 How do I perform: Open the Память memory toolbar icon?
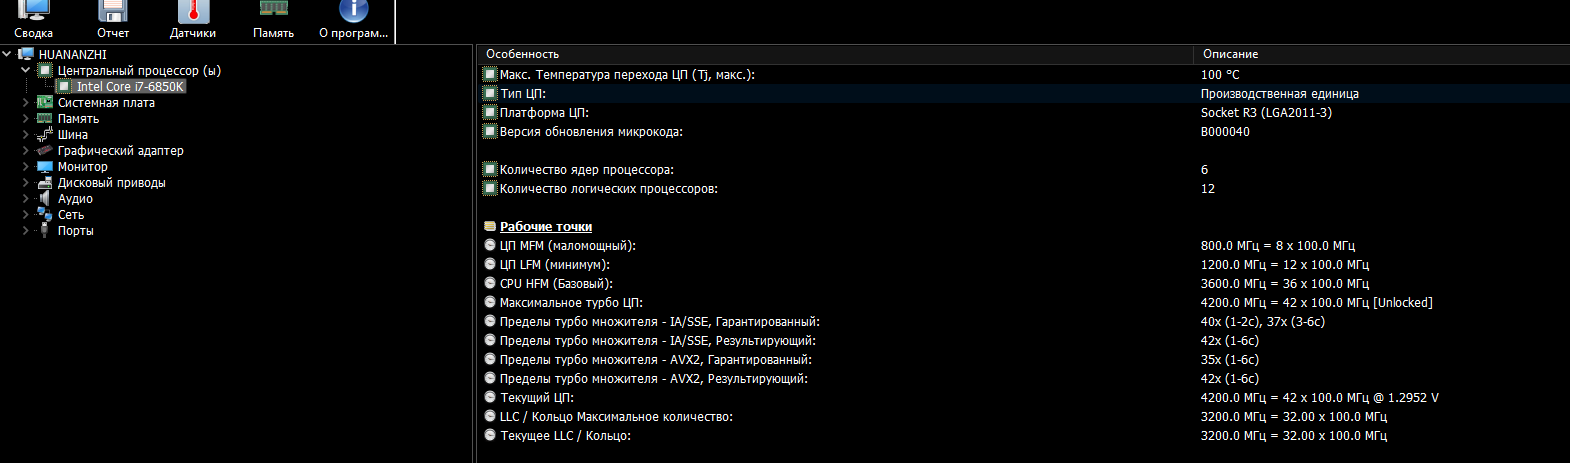[x=273, y=12]
